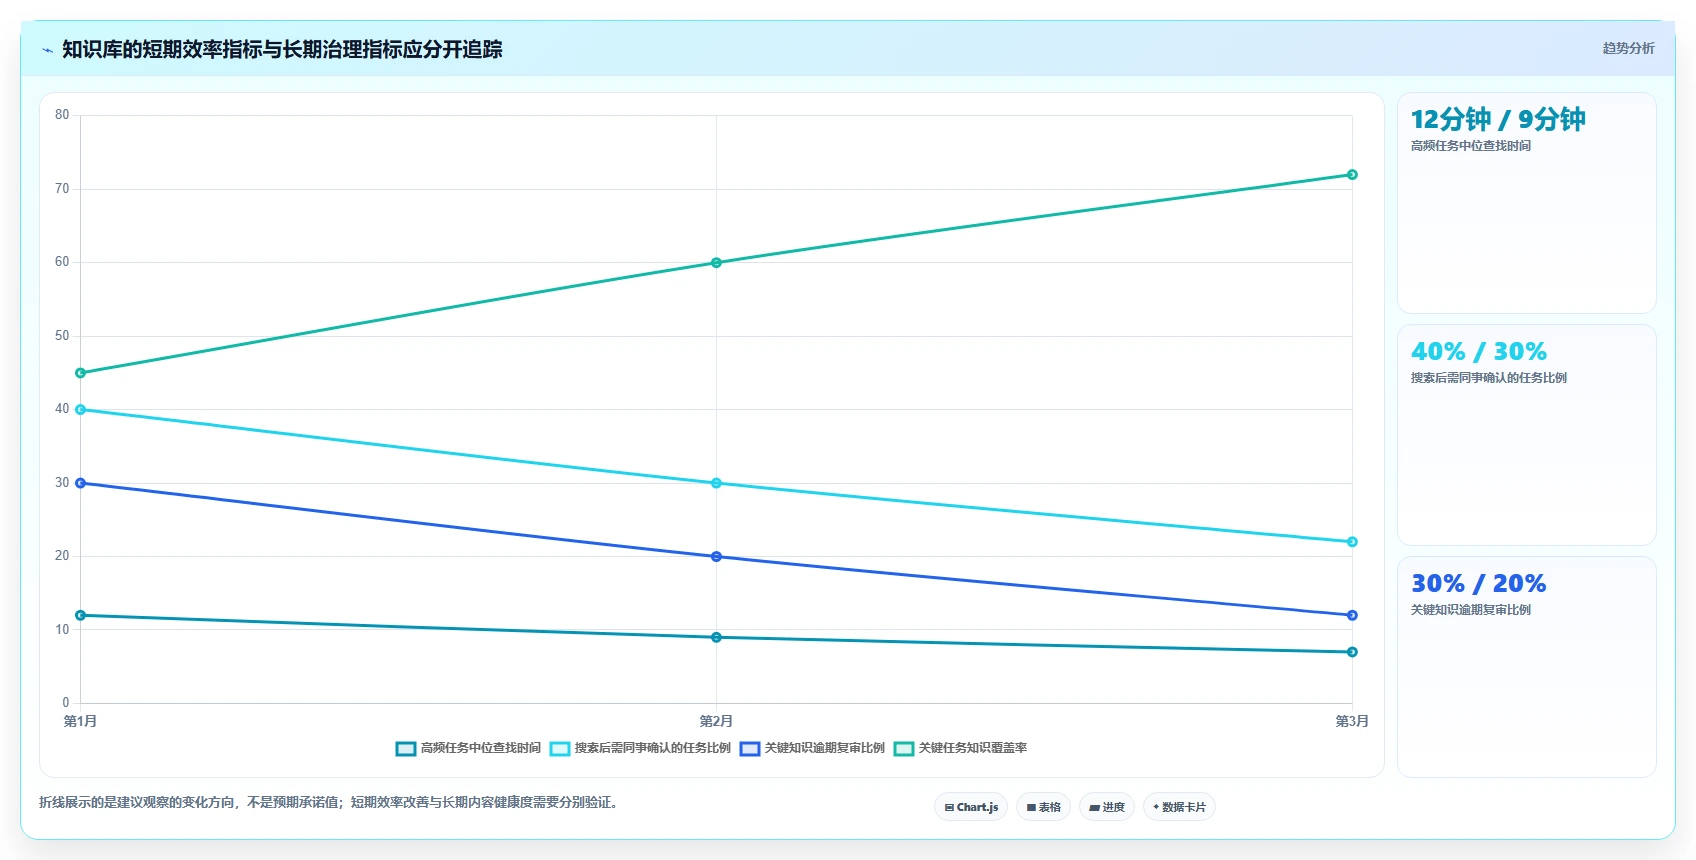
Task: Click the trend icon beside the header title
Action: tap(47, 50)
